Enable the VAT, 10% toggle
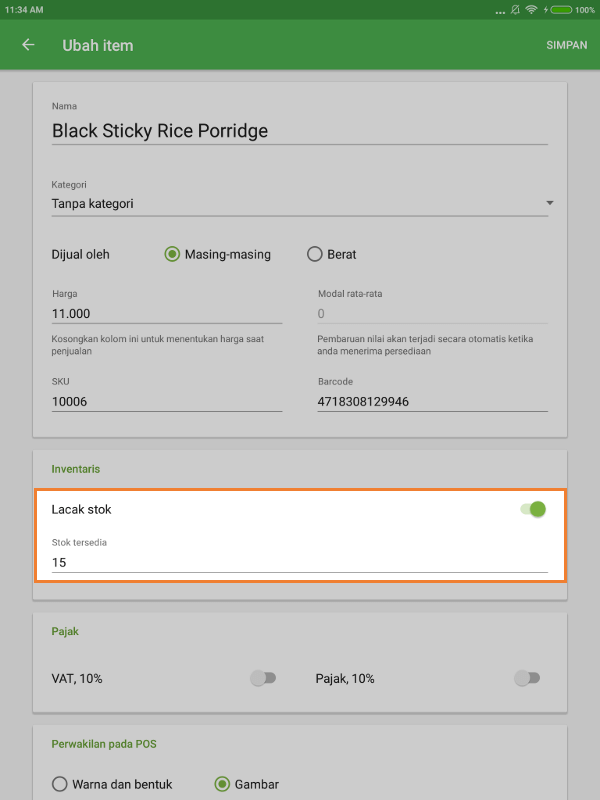600x800 pixels. [x=262, y=678]
